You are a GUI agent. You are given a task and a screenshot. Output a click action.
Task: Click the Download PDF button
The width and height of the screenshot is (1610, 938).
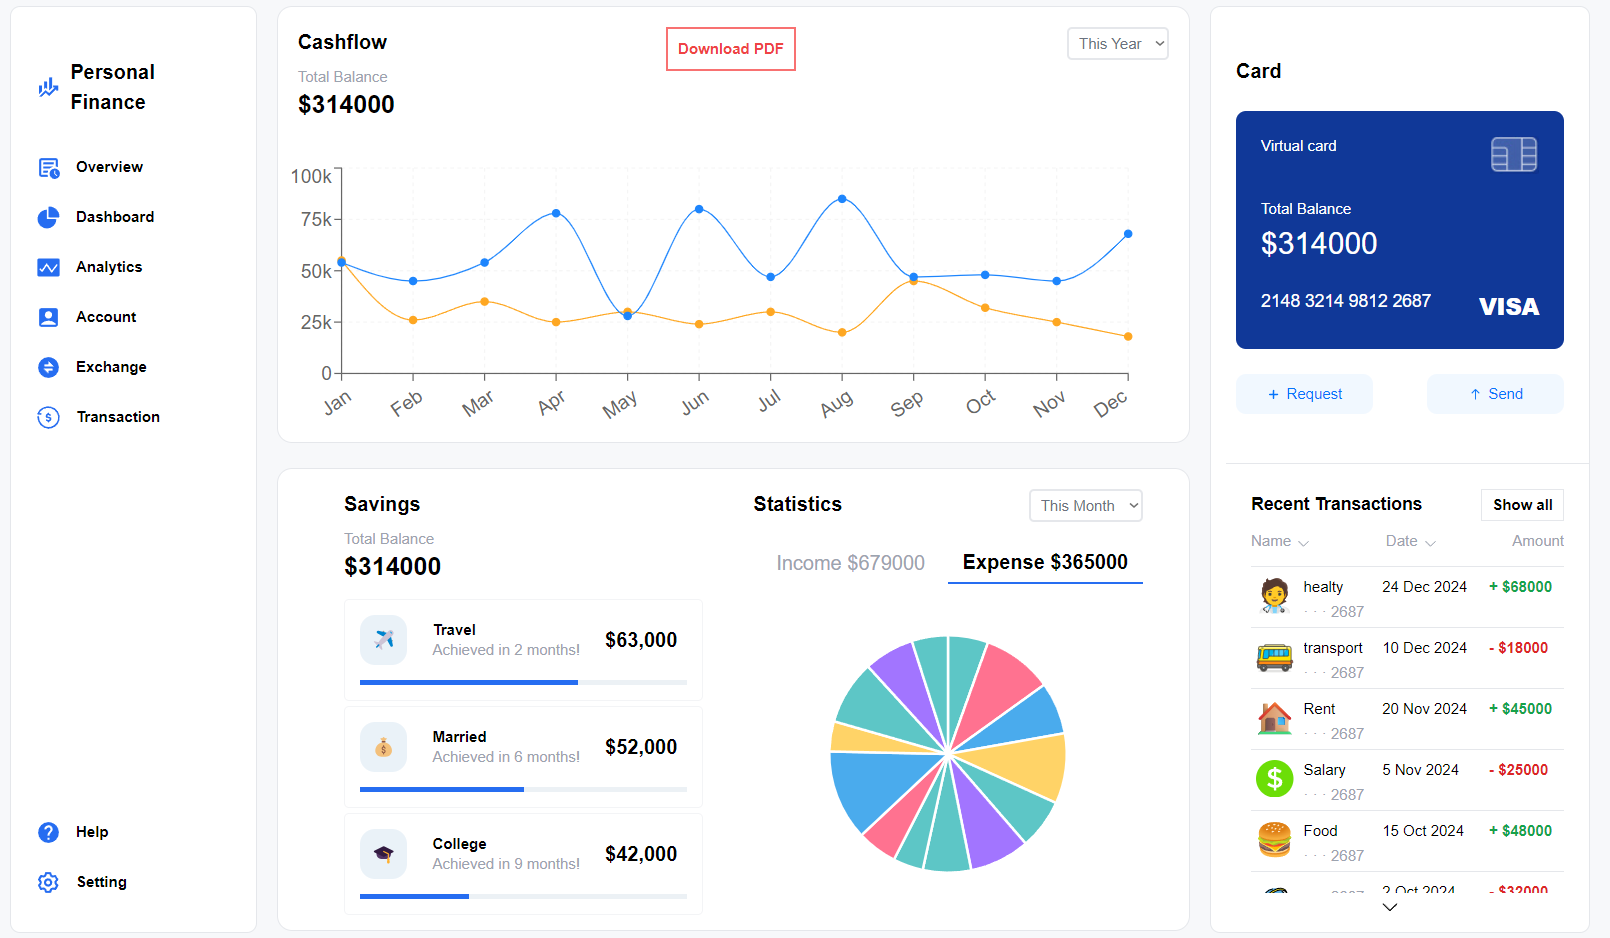point(731,49)
